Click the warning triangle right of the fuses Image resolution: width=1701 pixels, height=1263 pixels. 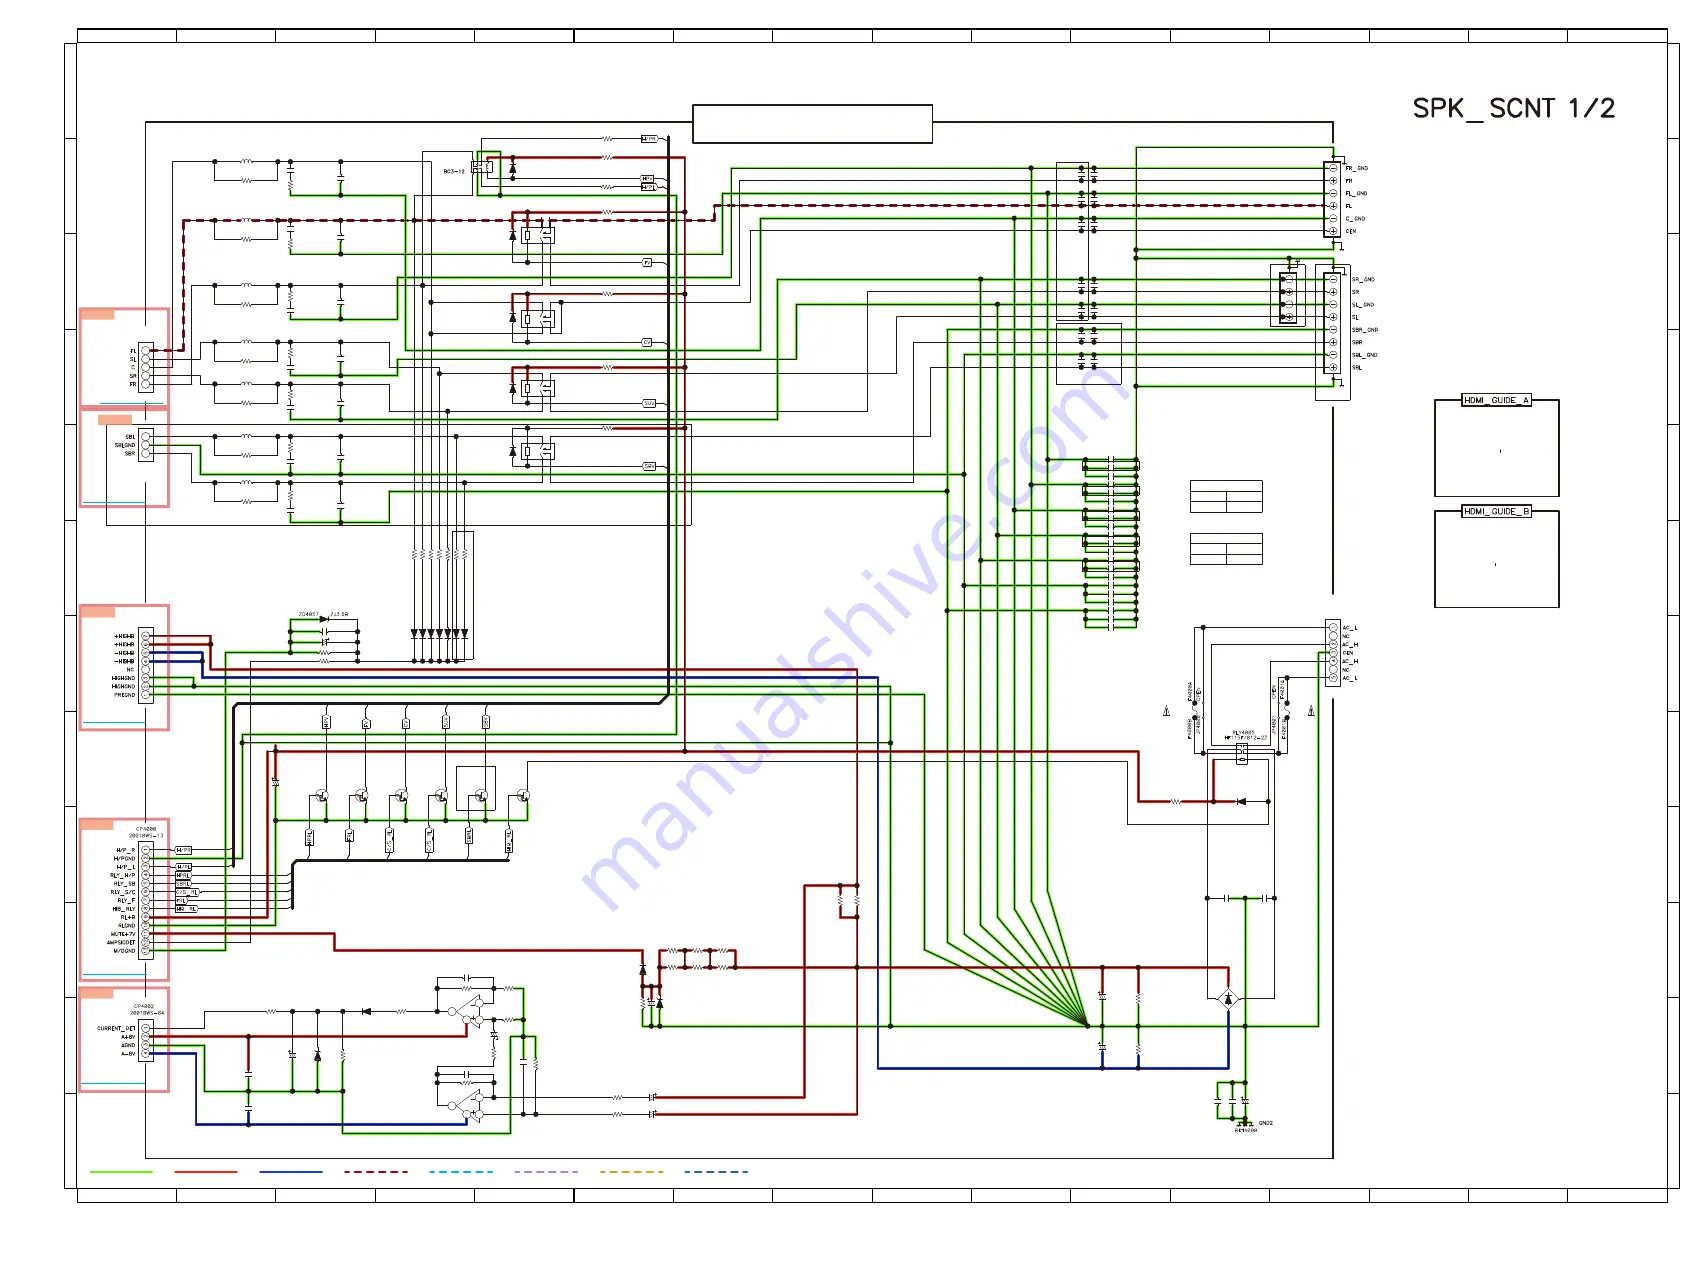tap(1311, 711)
